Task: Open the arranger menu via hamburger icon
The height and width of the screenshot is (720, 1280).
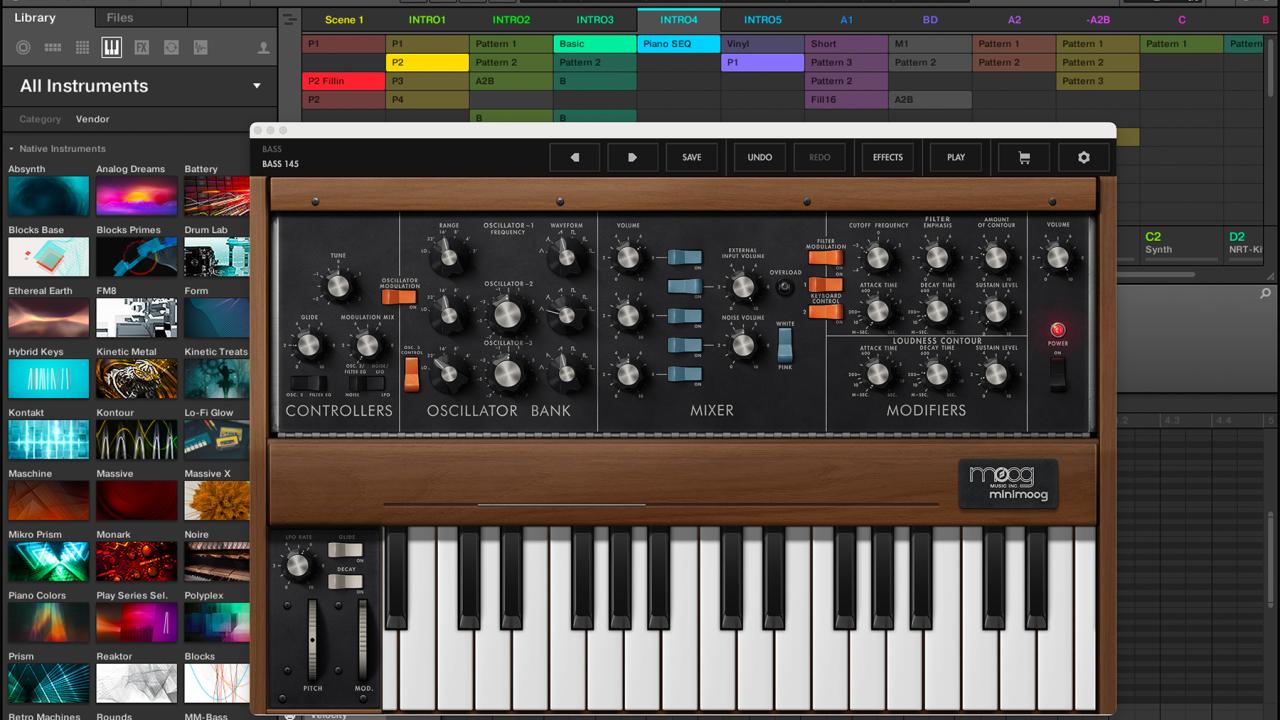Action: tap(289, 18)
